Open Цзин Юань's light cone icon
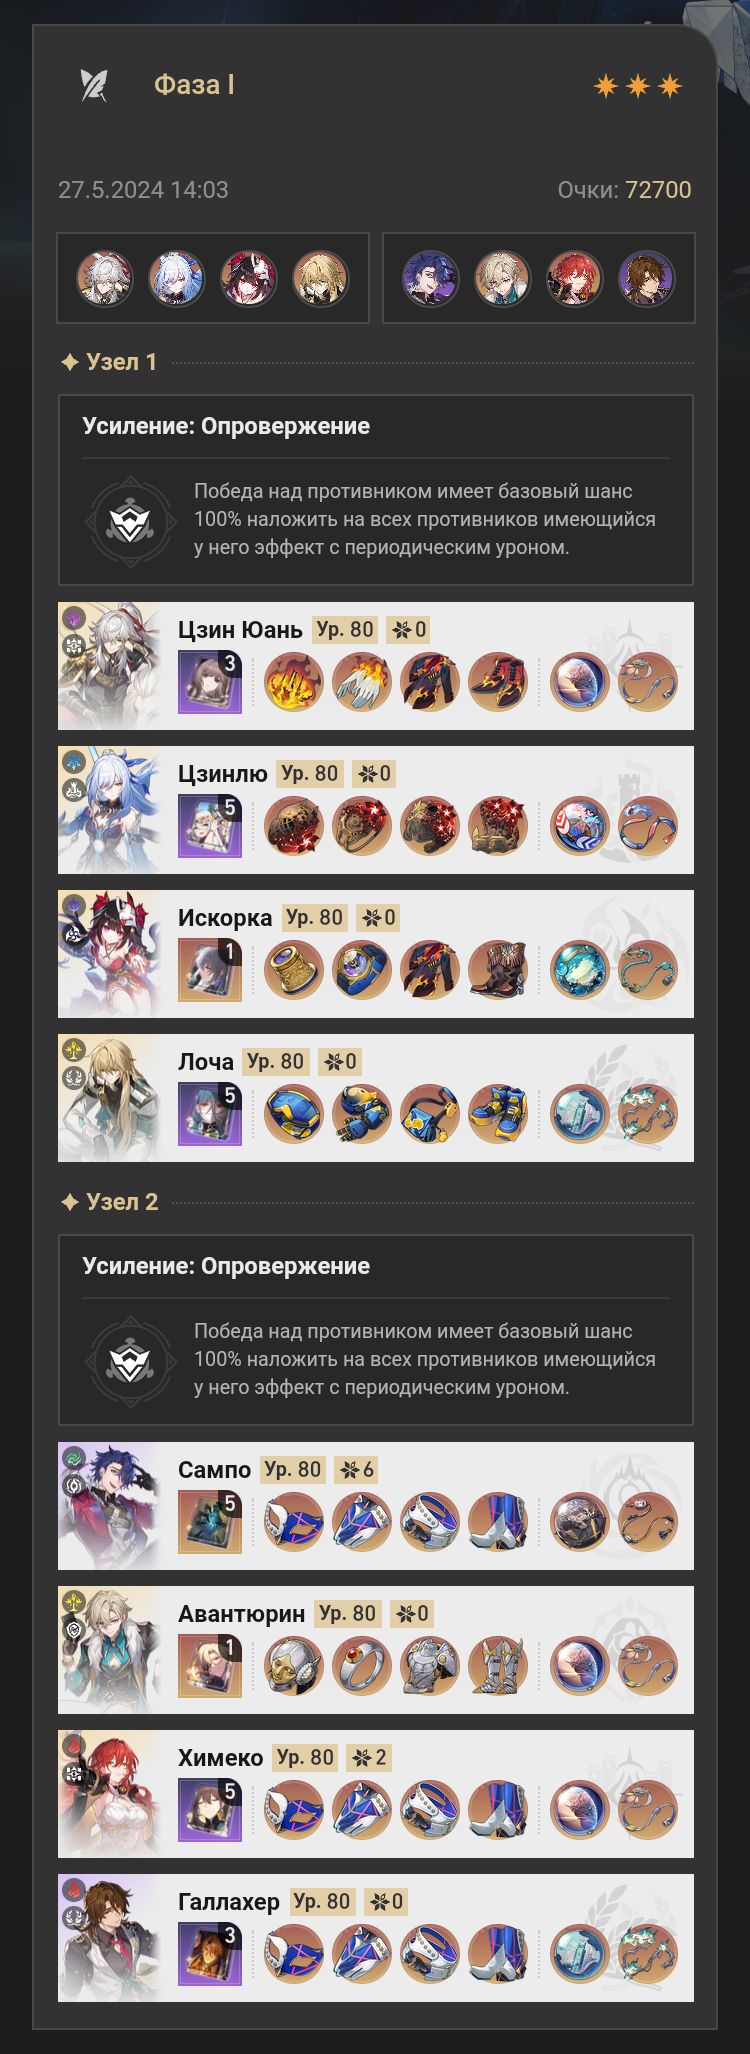The image size is (750, 2054). click(x=210, y=682)
